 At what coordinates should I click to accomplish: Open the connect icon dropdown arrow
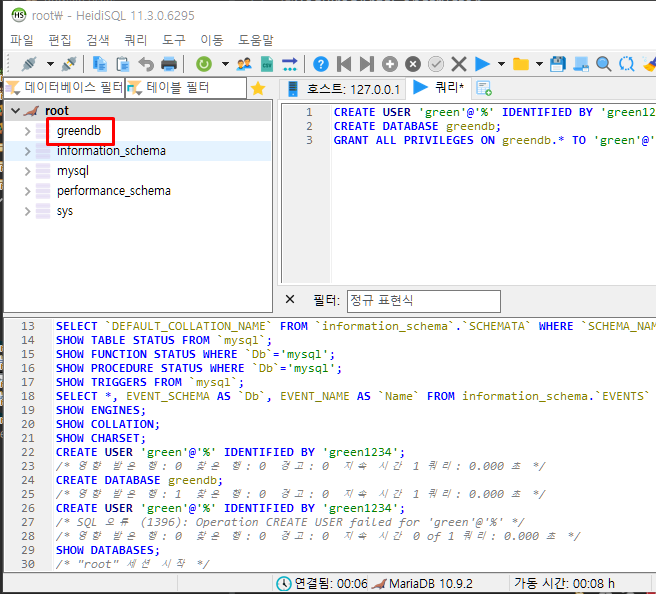(x=50, y=64)
